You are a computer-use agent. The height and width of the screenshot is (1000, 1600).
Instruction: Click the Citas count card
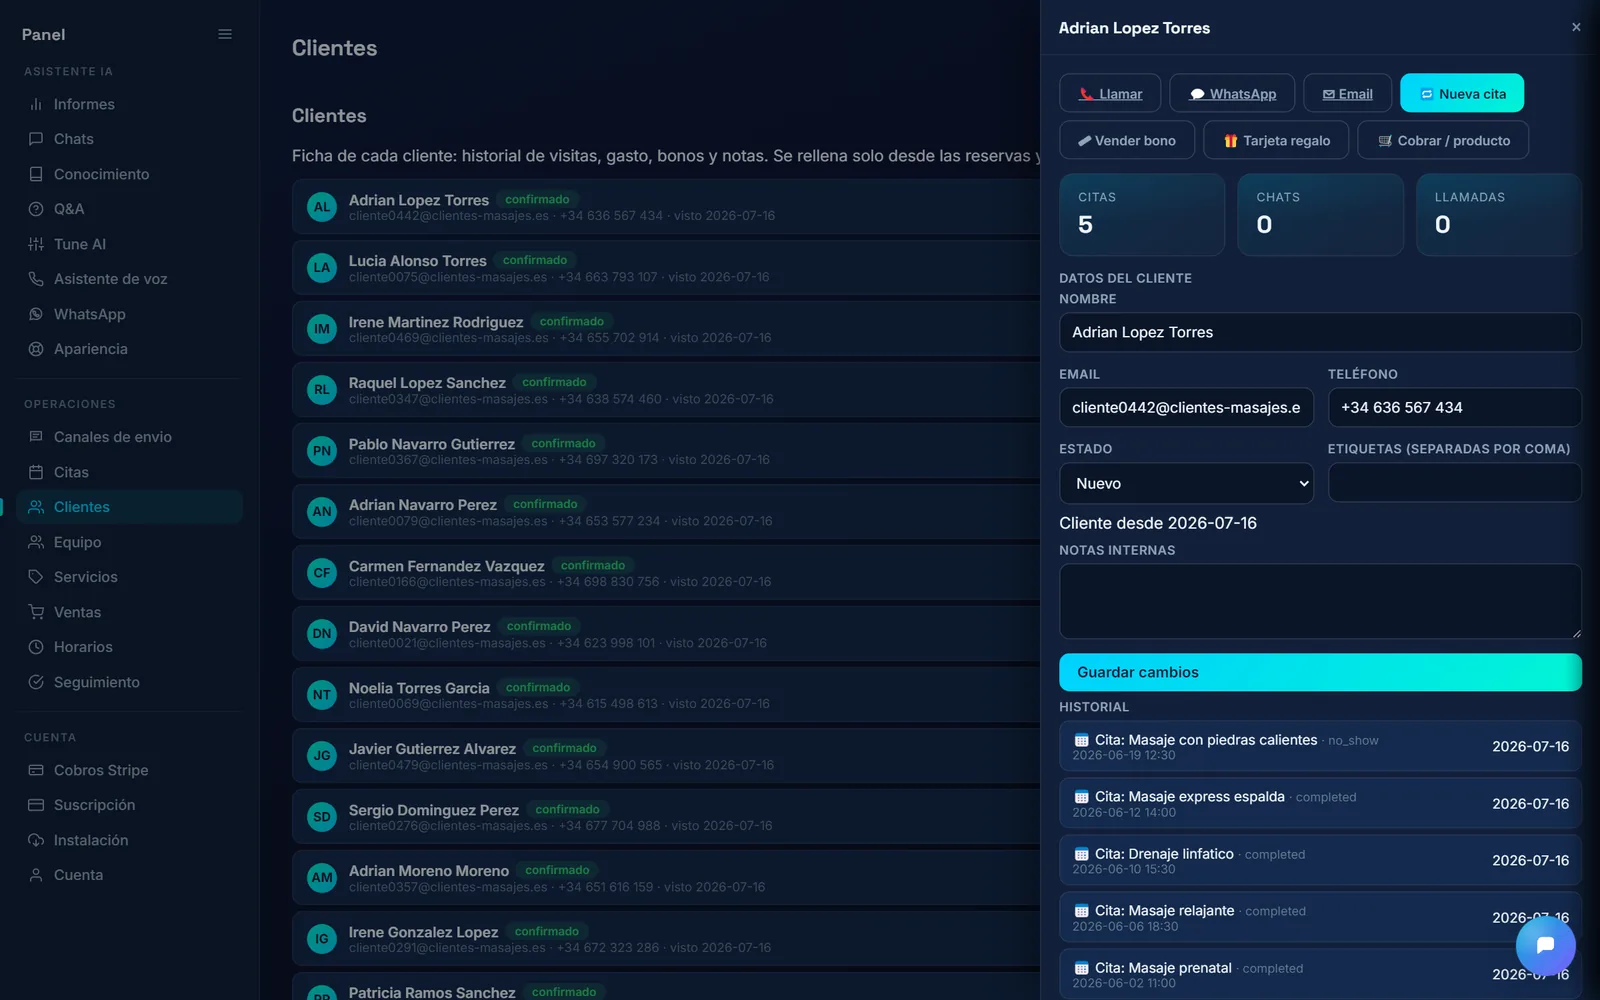pos(1142,215)
